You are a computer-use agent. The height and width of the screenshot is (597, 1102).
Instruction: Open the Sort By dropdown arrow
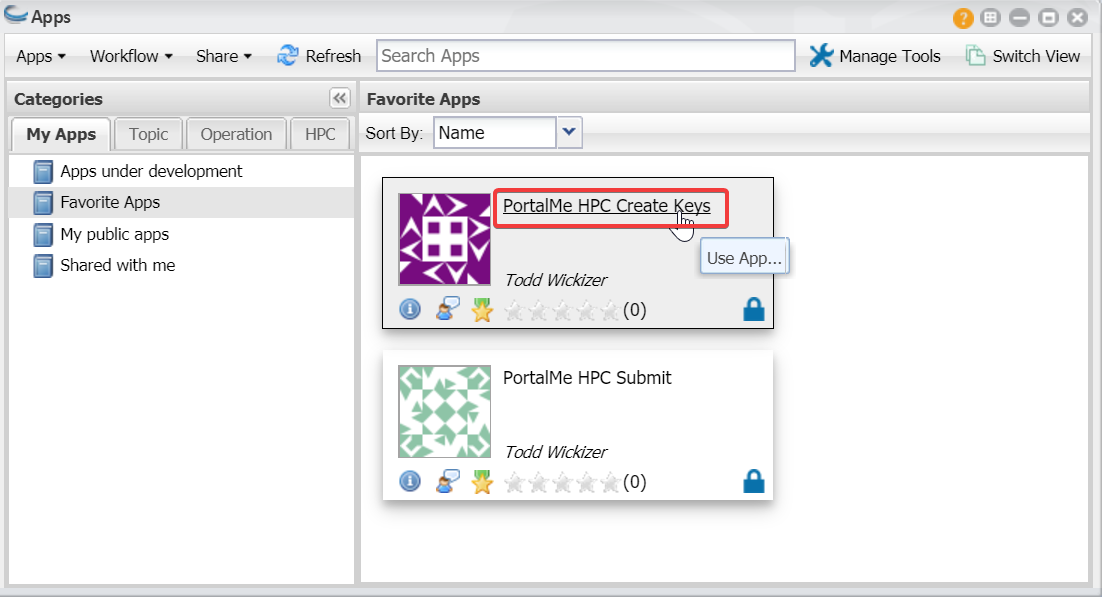click(x=569, y=132)
